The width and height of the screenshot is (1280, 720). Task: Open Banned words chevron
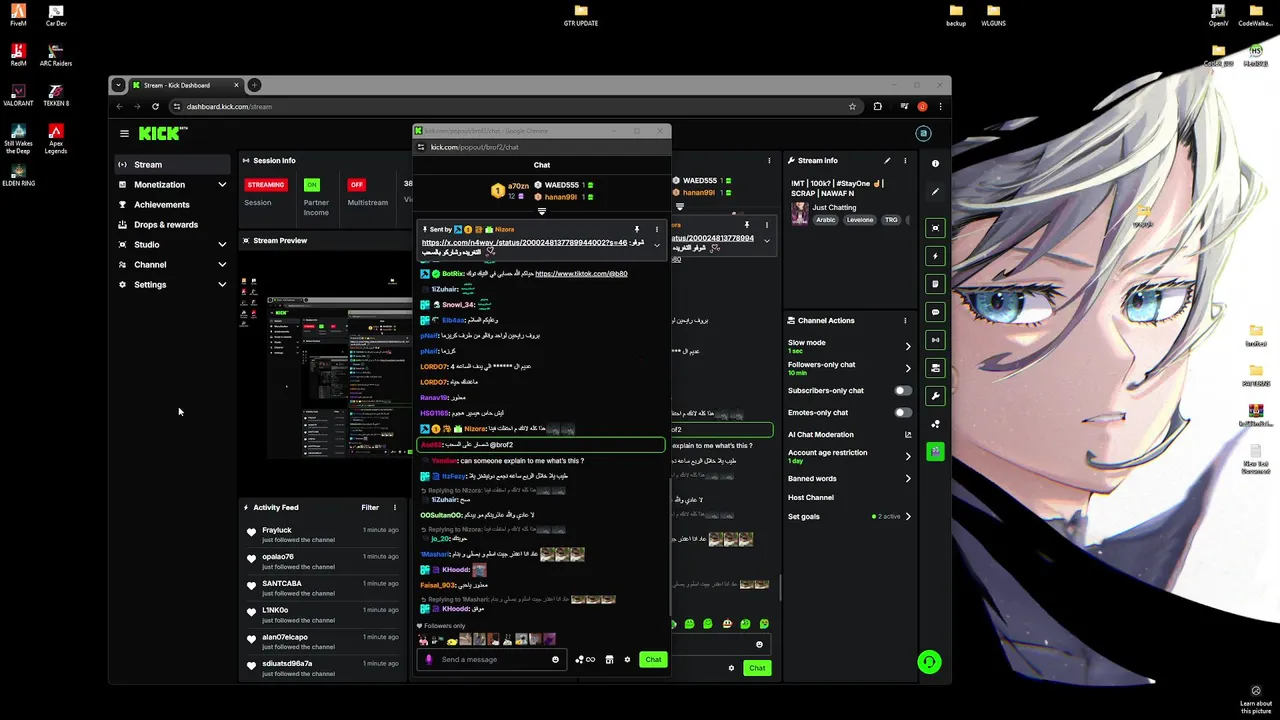tap(908, 478)
